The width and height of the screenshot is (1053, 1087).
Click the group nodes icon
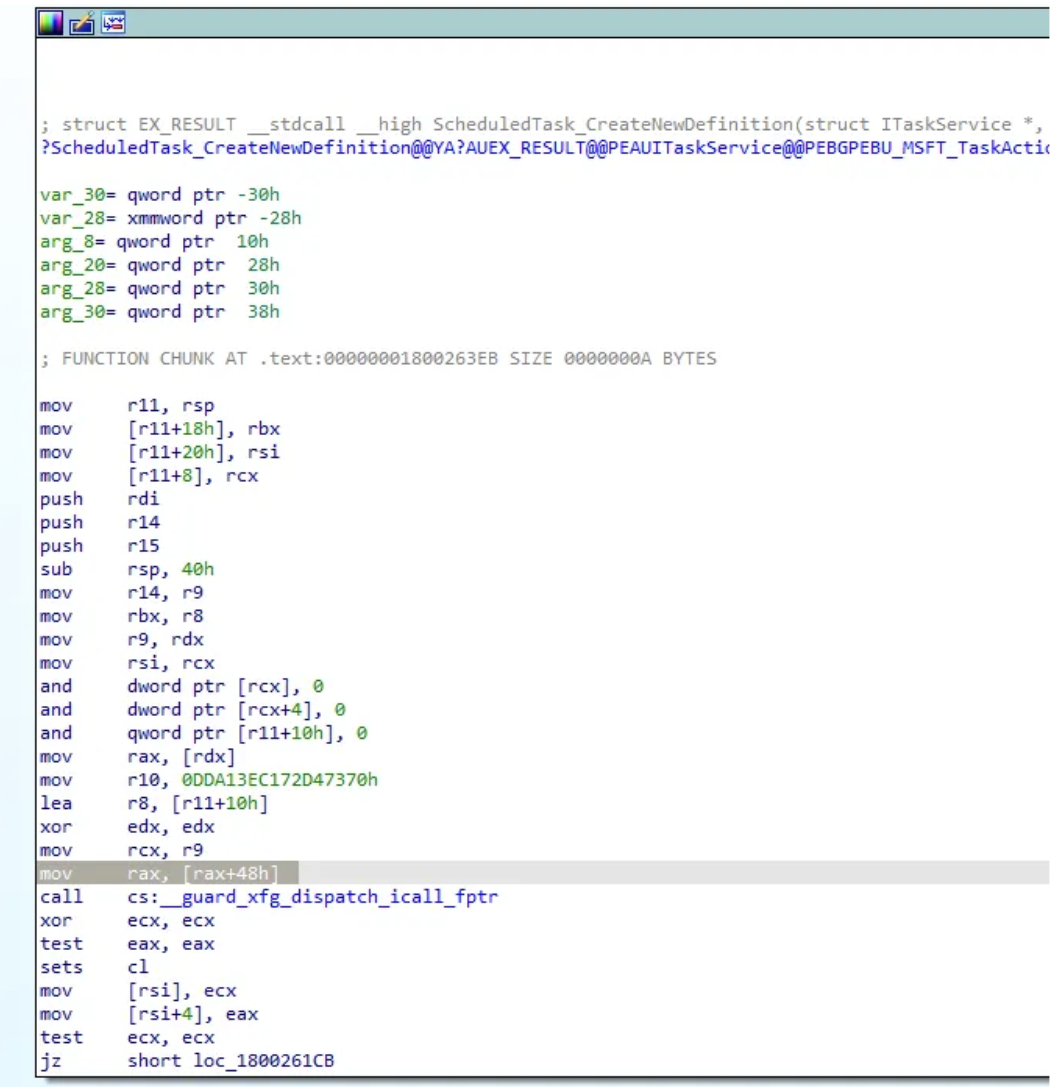pos(113,23)
